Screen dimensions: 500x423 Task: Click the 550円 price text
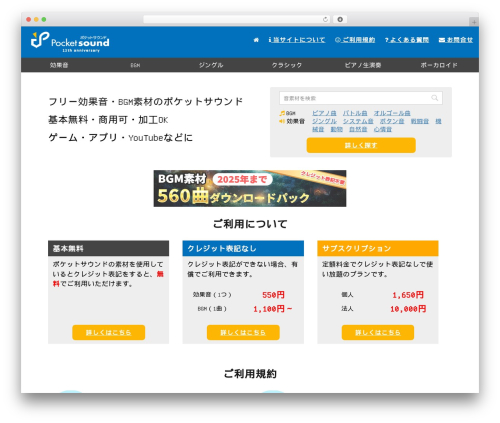[273, 295]
